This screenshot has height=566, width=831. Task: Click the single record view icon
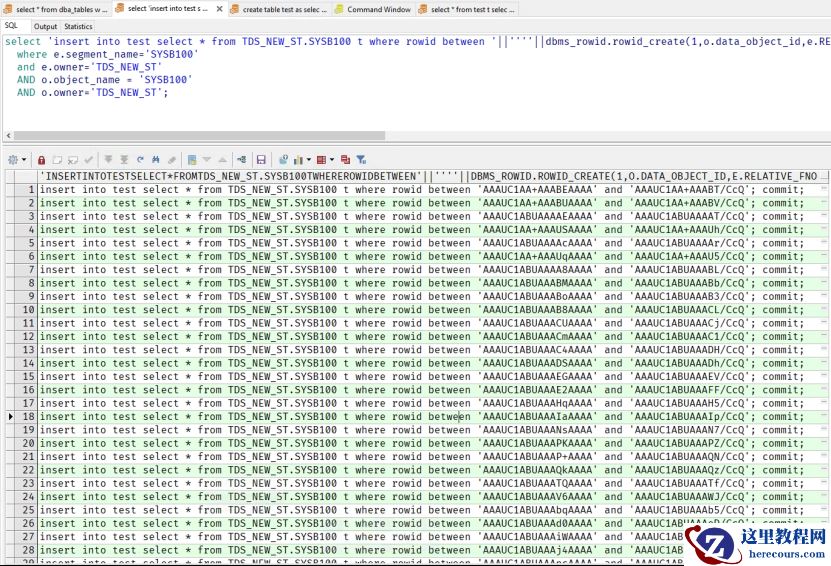[192, 160]
